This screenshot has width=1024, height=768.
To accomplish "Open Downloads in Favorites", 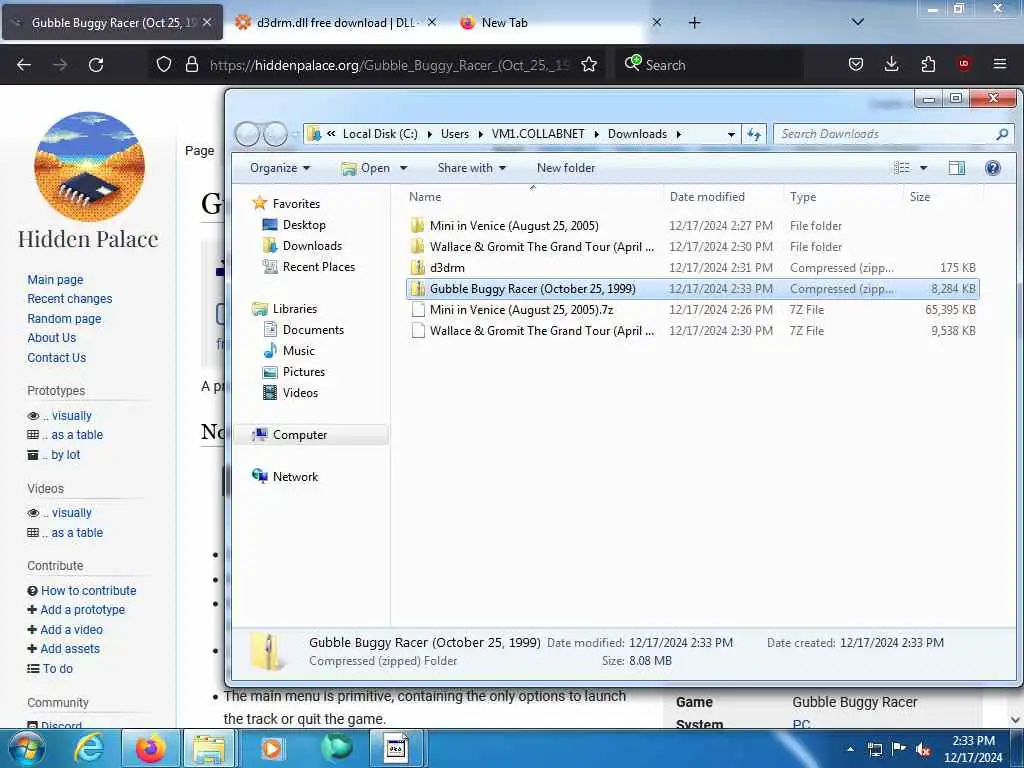I will pyautogui.click(x=302, y=246).
